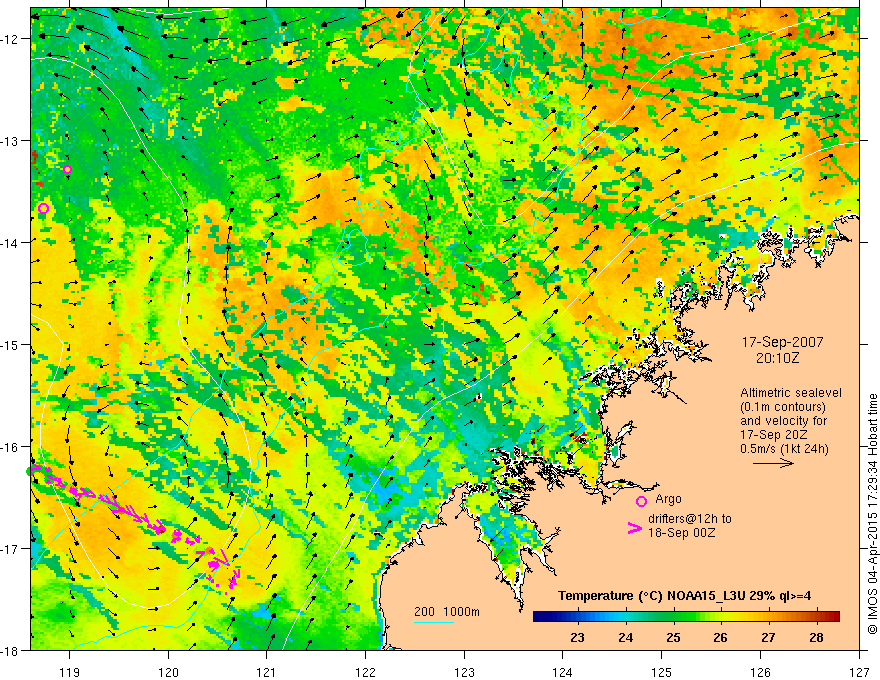
Task: Click the large magenta Argo circle on the map's left edge
Action: (x=43, y=209)
